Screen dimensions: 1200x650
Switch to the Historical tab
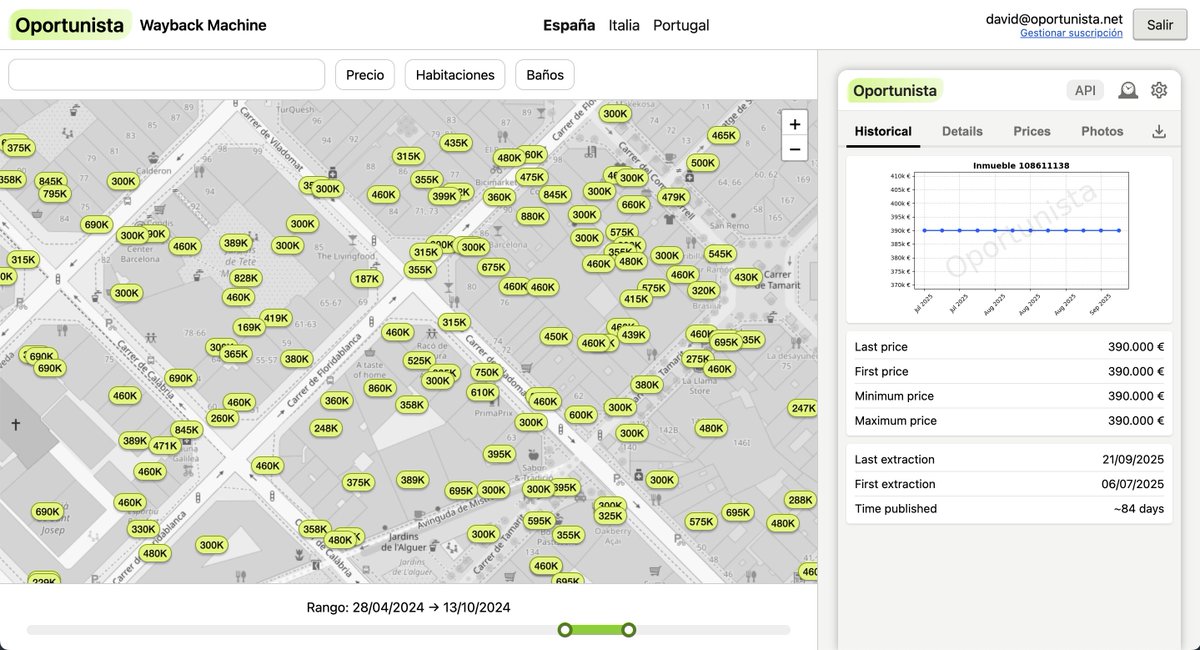(883, 131)
